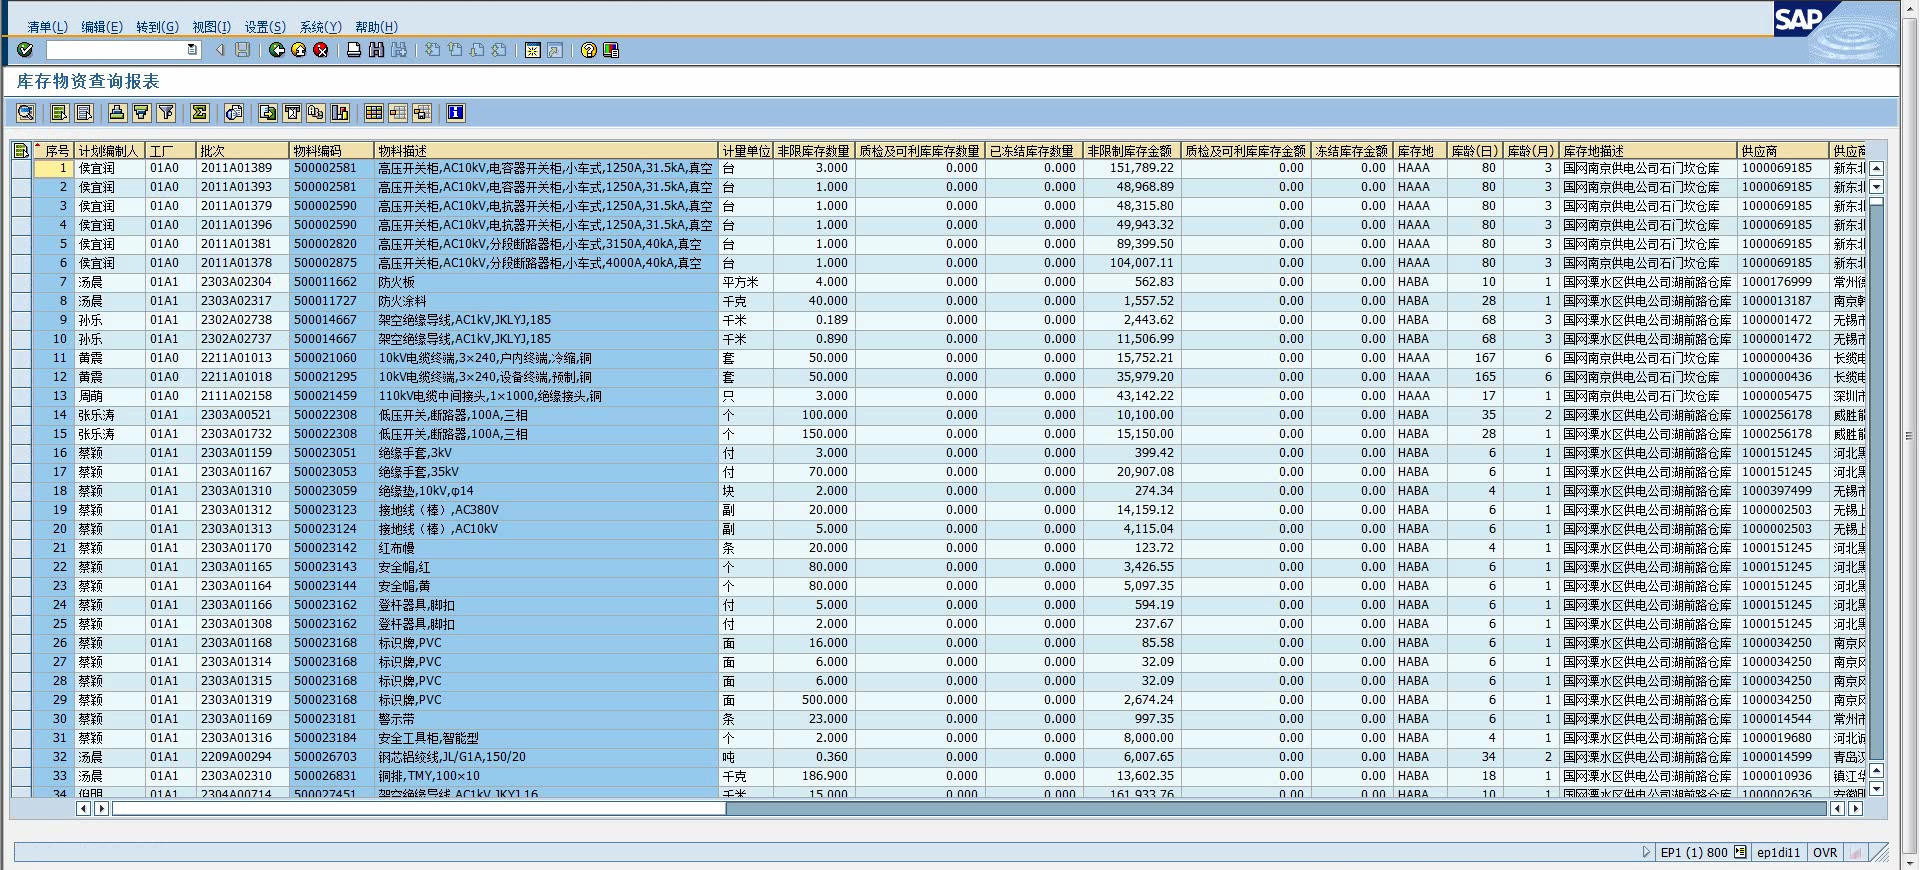The width and height of the screenshot is (1920, 870).
Task: Click the select-all button at grid corner
Action: coord(21,151)
